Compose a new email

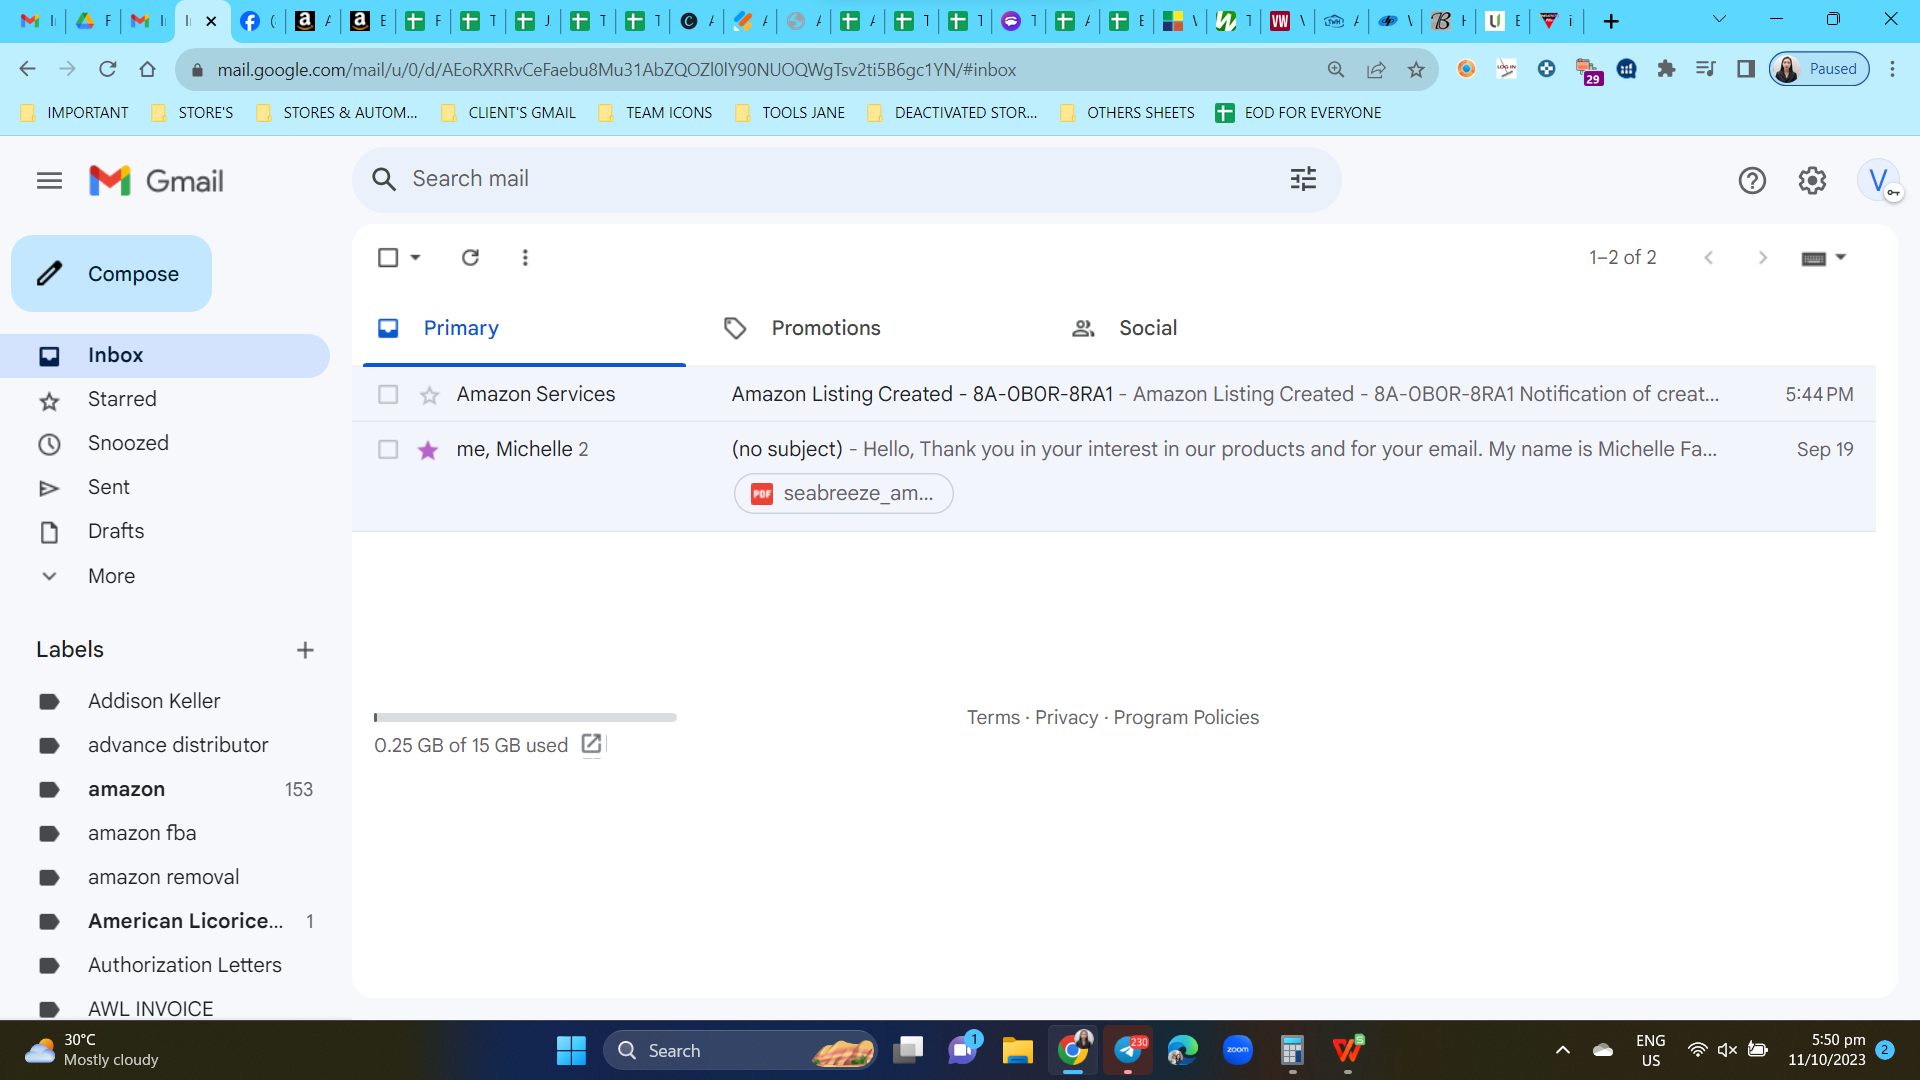pos(111,274)
